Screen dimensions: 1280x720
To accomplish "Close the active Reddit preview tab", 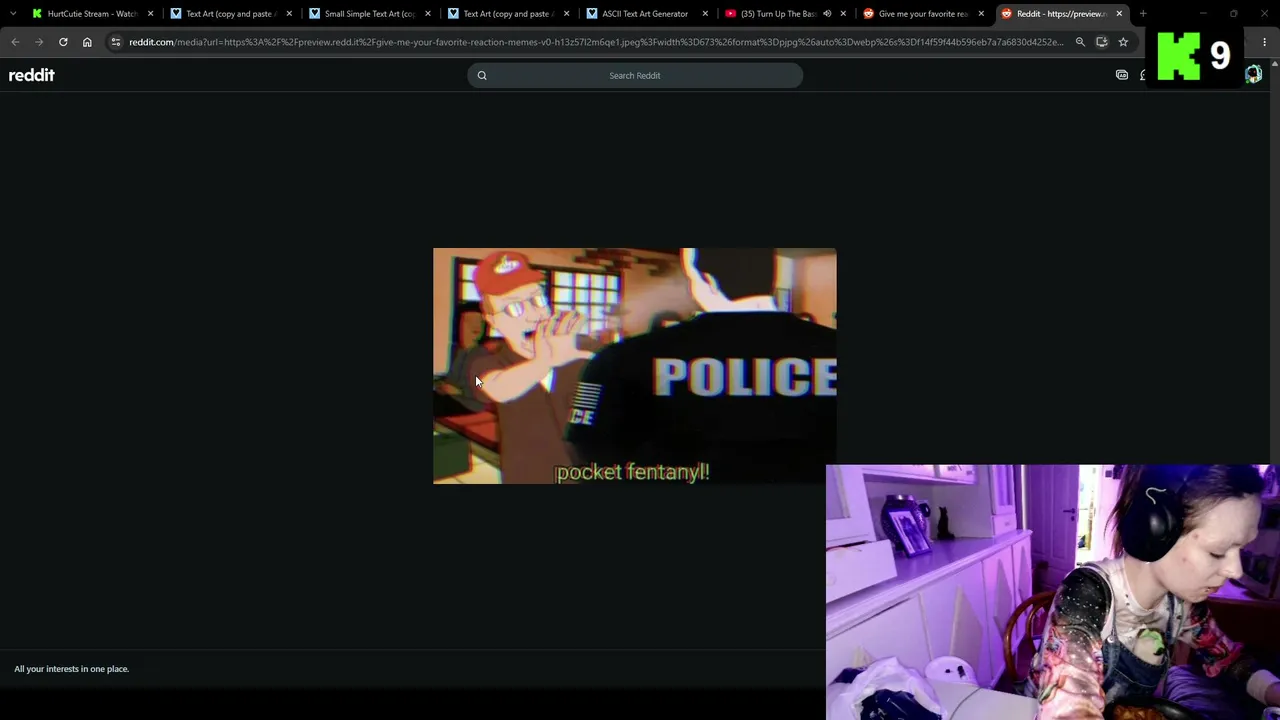I will point(1119,14).
